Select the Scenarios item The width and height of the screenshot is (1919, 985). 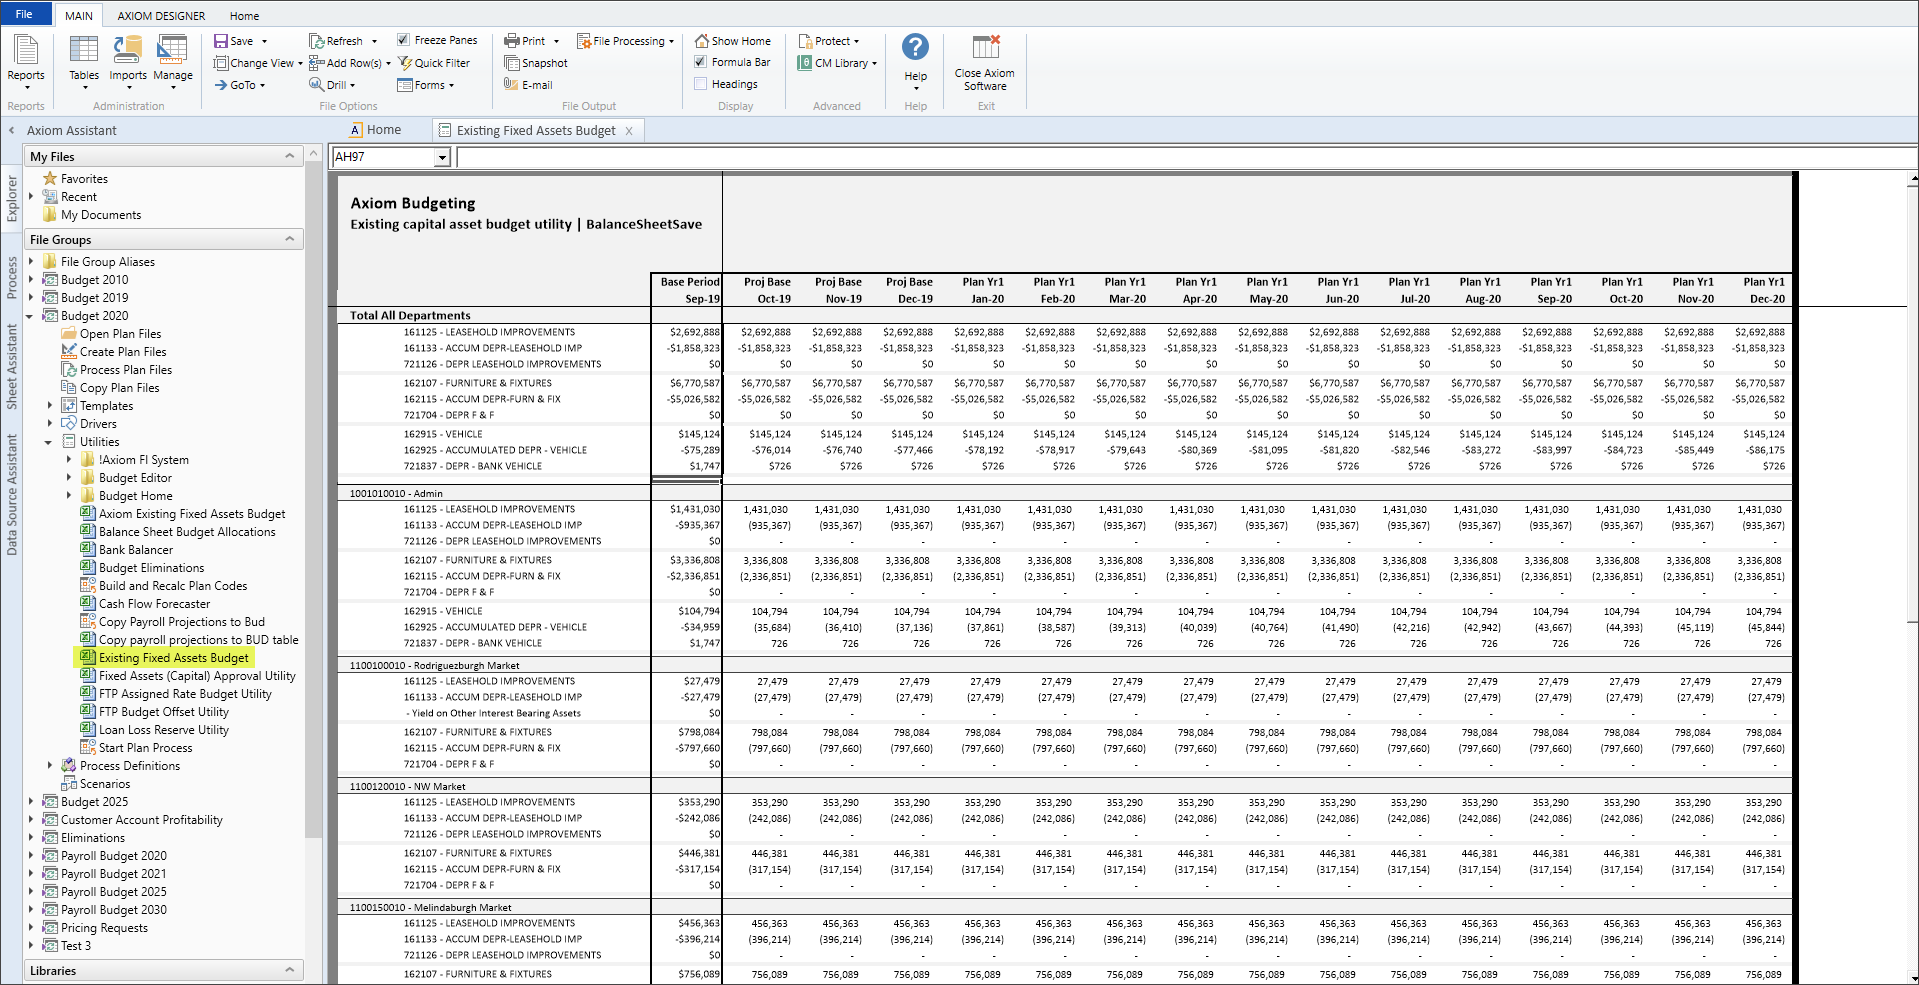tap(95, 784)
